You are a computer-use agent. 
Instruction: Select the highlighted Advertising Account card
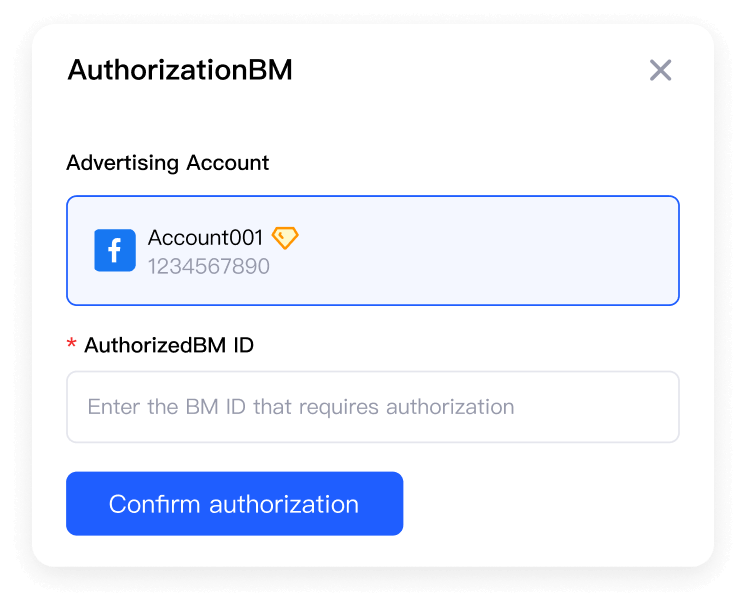(373, 250)
